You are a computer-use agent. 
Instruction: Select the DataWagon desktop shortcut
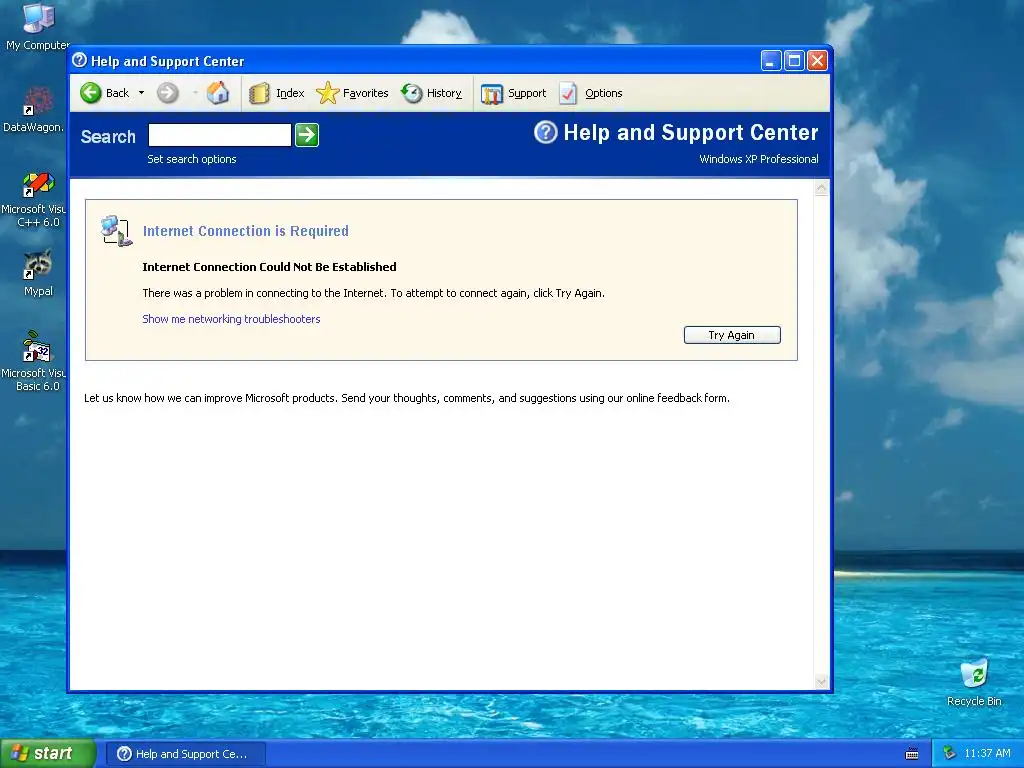pyautogui.click(x=34, y=109)
